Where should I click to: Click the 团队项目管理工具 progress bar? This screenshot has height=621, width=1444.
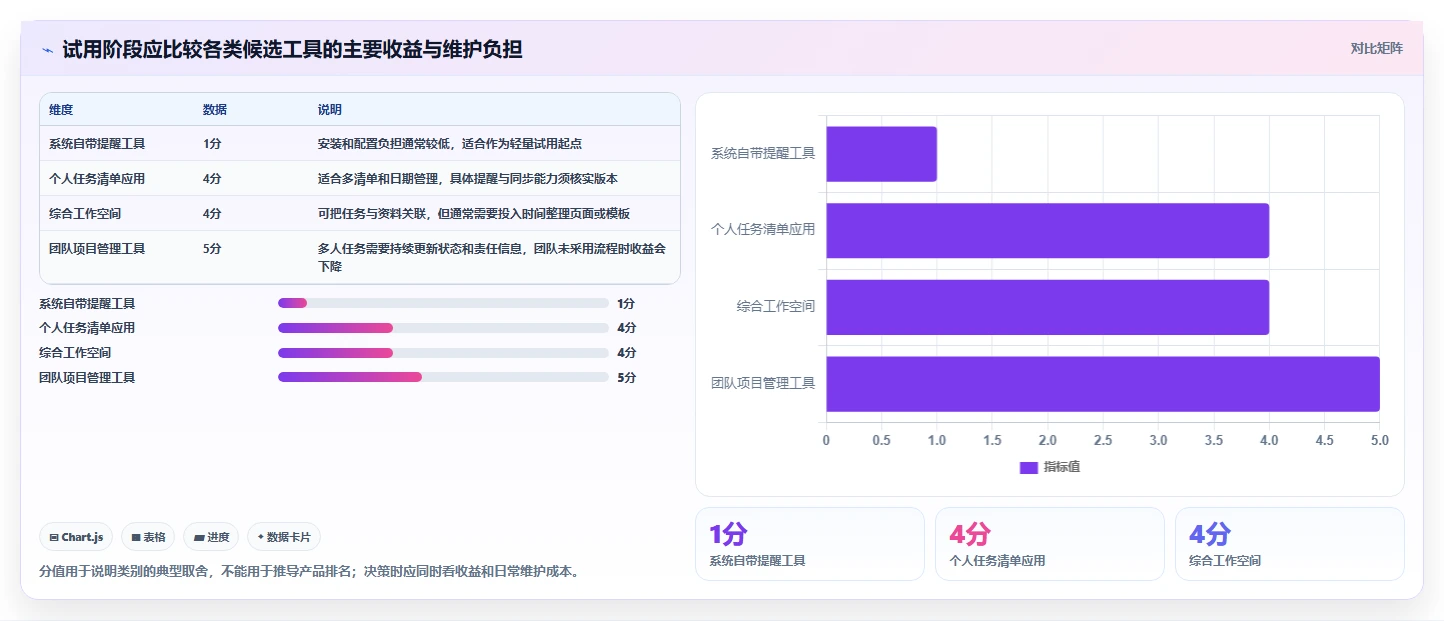(x=443, y=377)
